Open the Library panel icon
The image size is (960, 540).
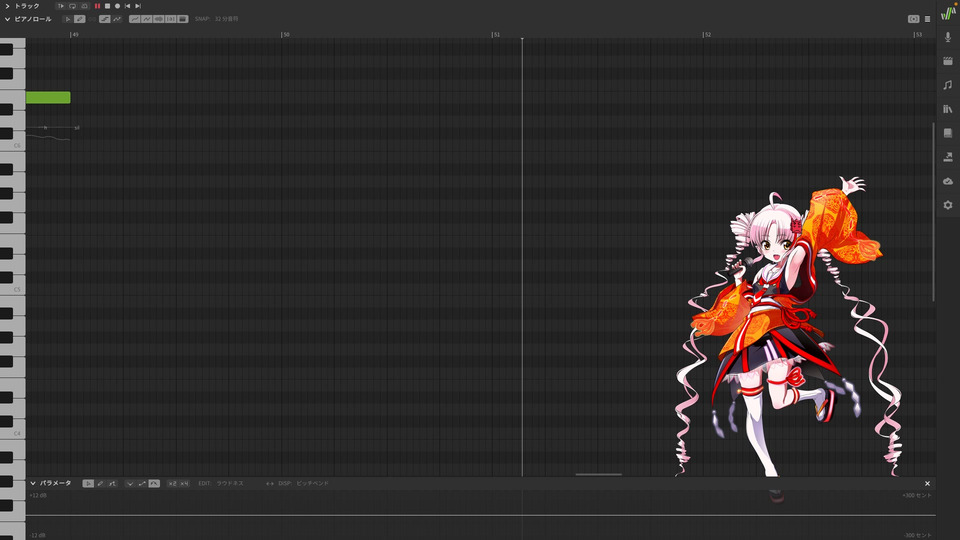coord(948,109)
